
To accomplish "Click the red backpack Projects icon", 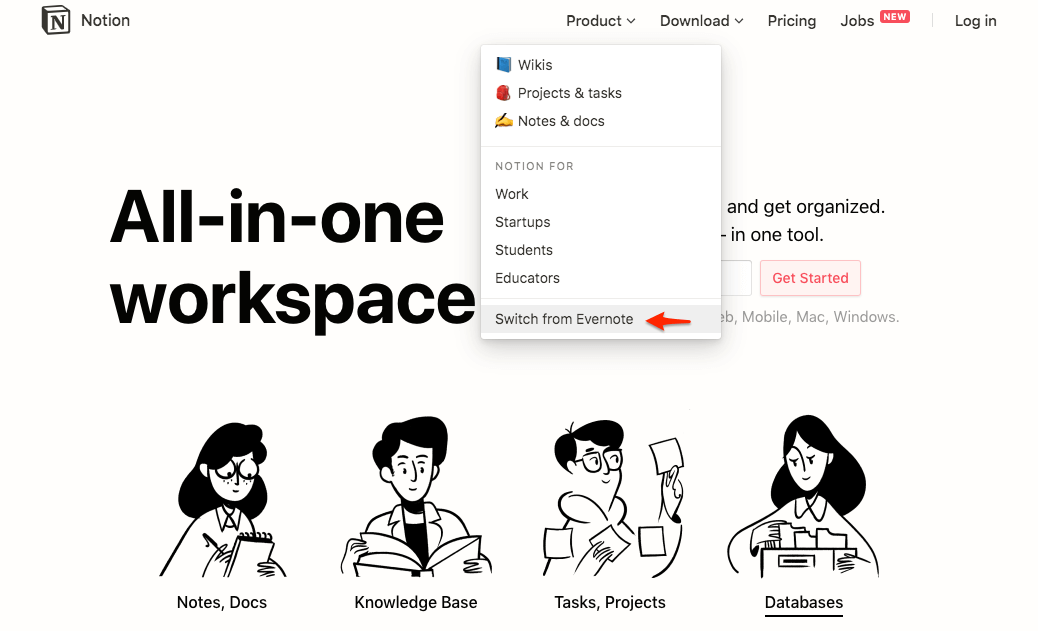I will (x=504, y=93).
